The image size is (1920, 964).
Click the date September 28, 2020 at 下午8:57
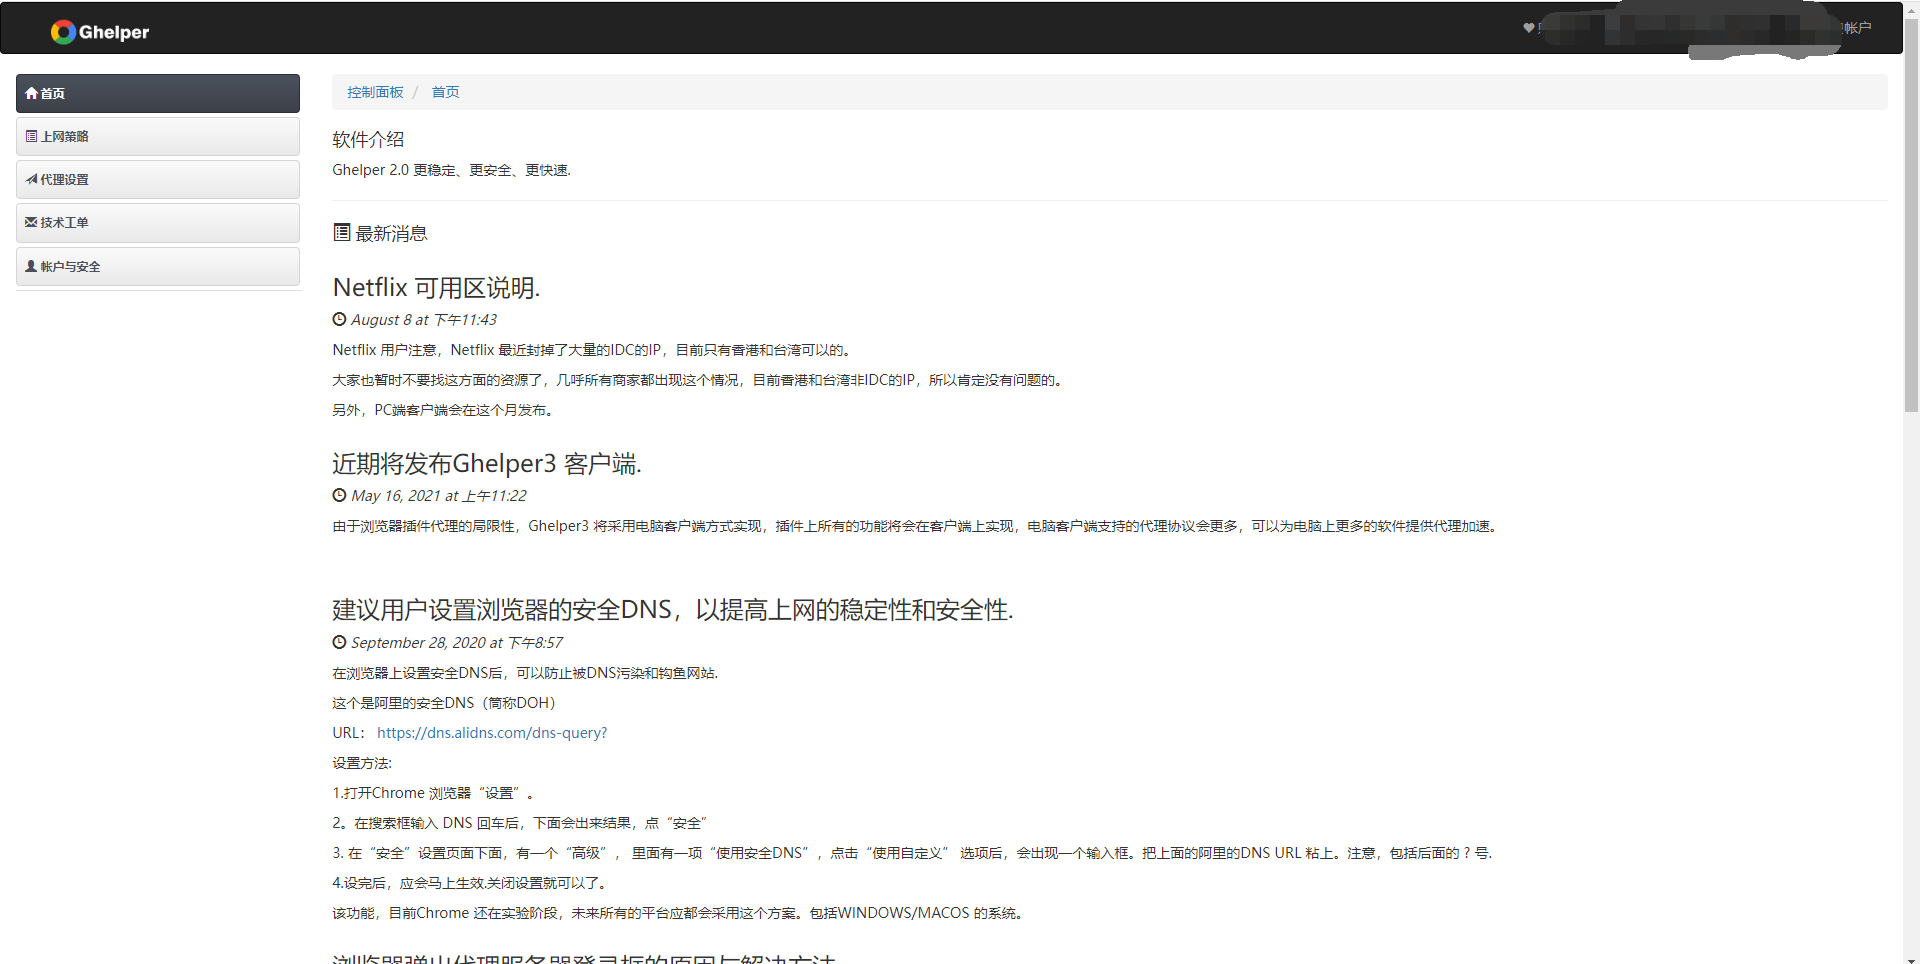[x=457, y=643]
